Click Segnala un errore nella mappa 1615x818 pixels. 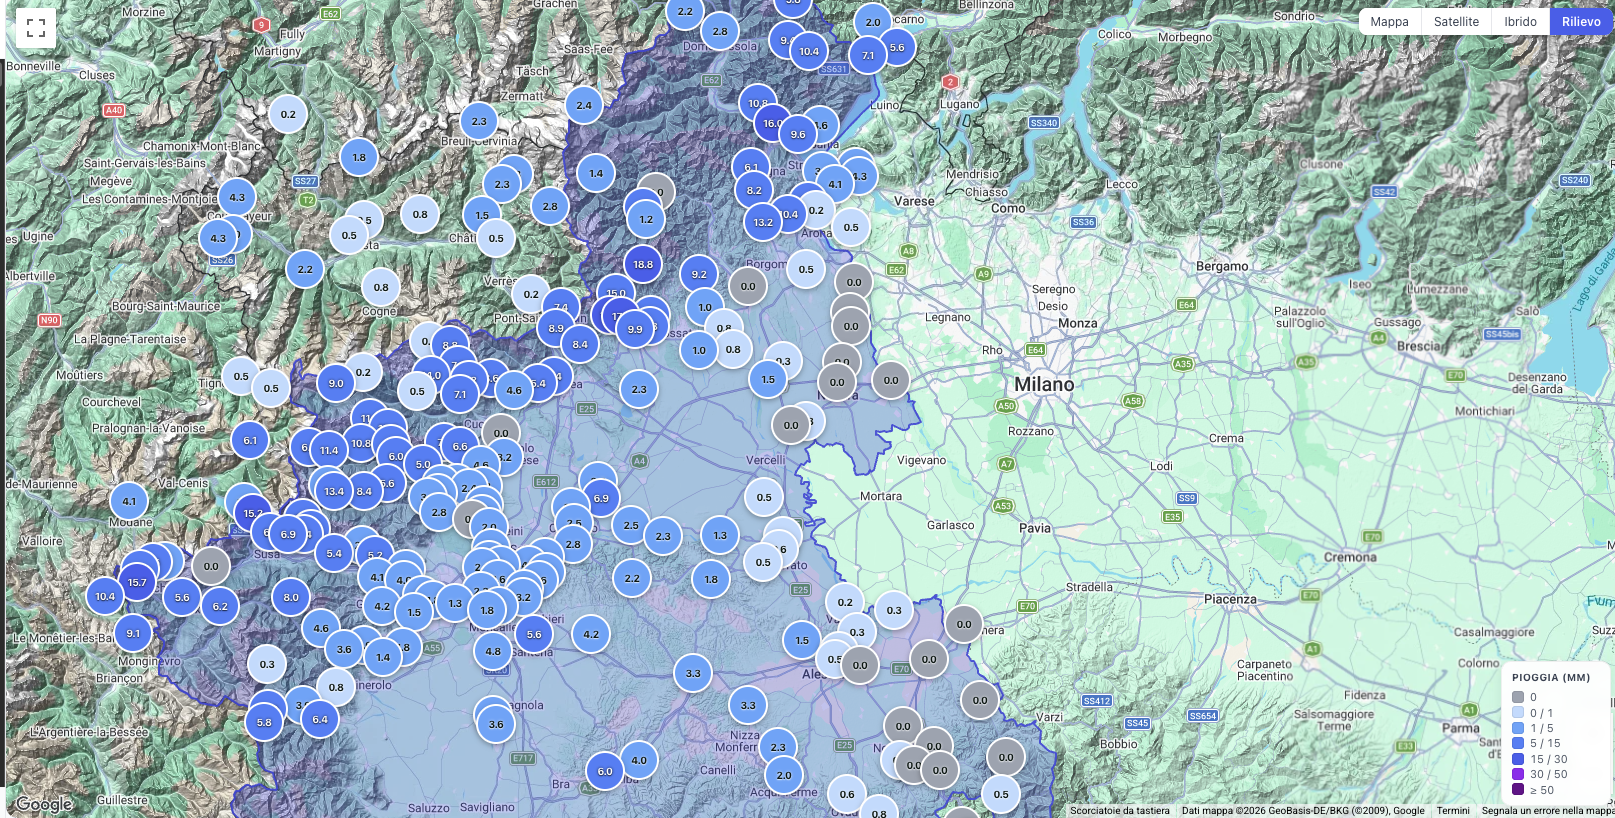1547,811
